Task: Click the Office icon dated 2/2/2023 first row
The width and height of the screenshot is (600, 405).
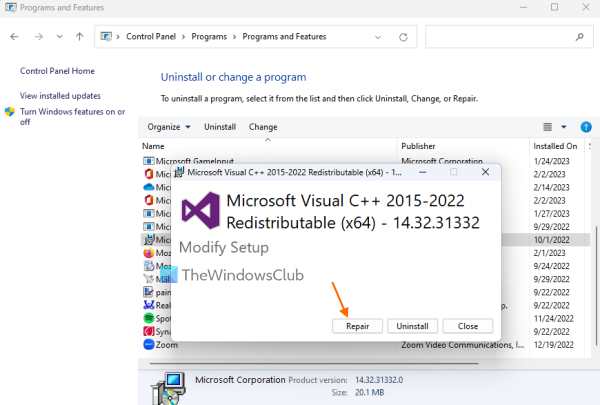Action: tap(148, 174)
